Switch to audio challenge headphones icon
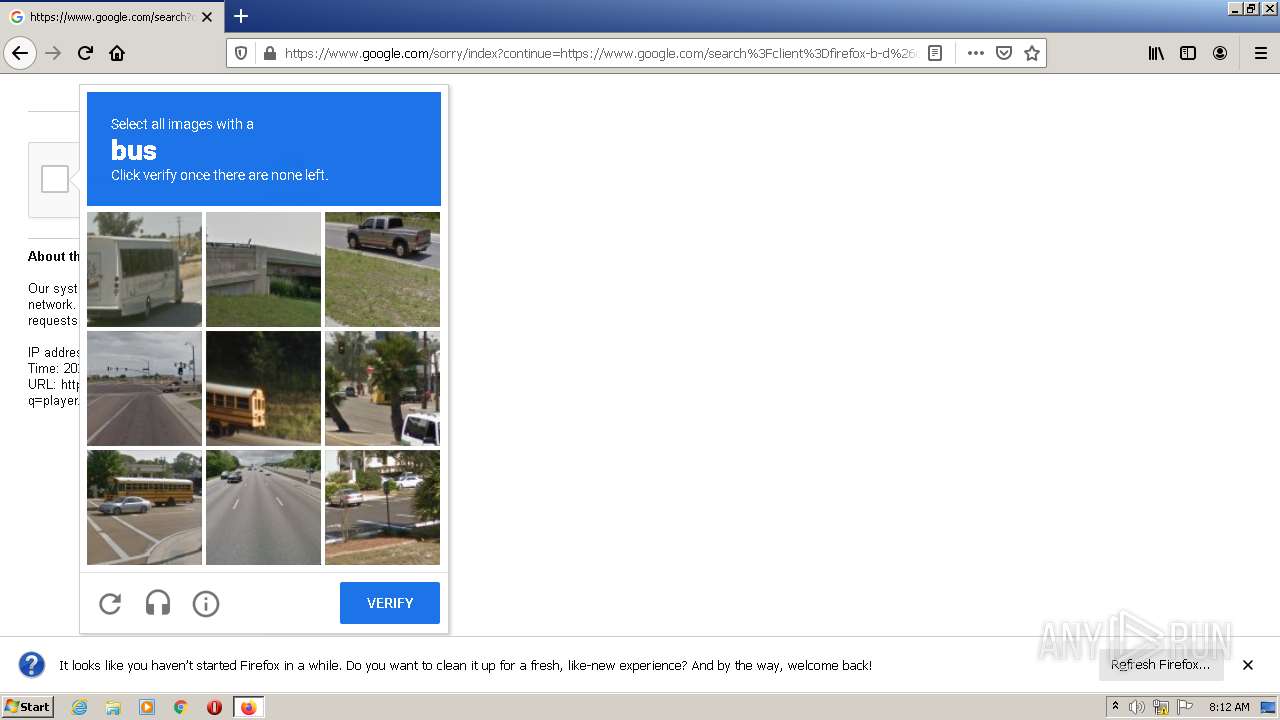 [x=158, y=603]
